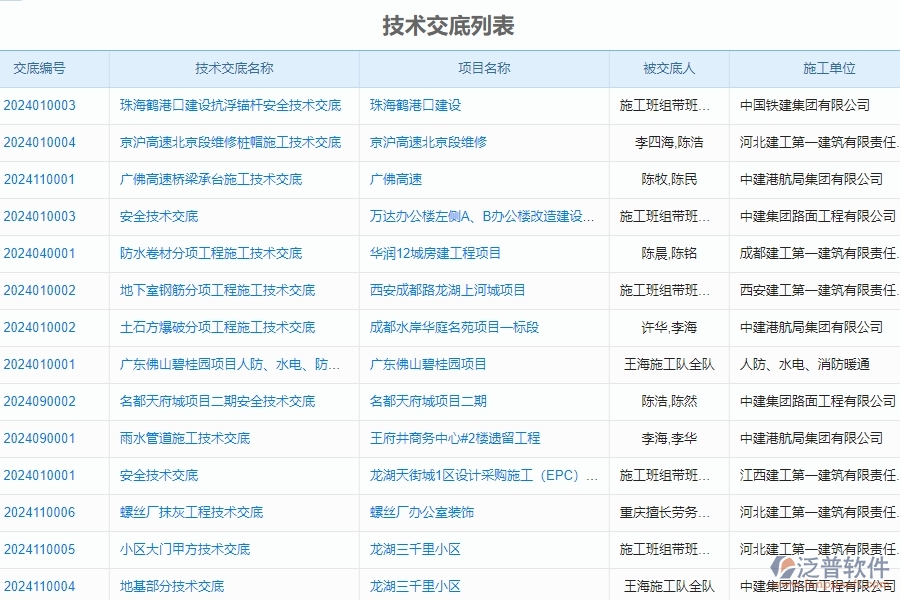Image resolution: width=900 pixels, height=600 pixels.
Task: Open 雨水管道施工技术交底
Action: [x=186, y=438]
